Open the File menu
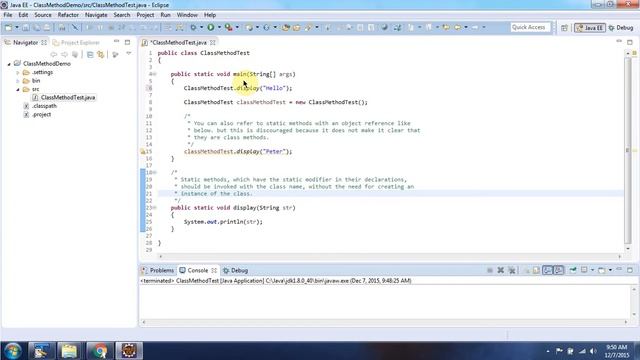Viewport: 640px width, 360px height. pyautogui.click(x=8, y=15)
